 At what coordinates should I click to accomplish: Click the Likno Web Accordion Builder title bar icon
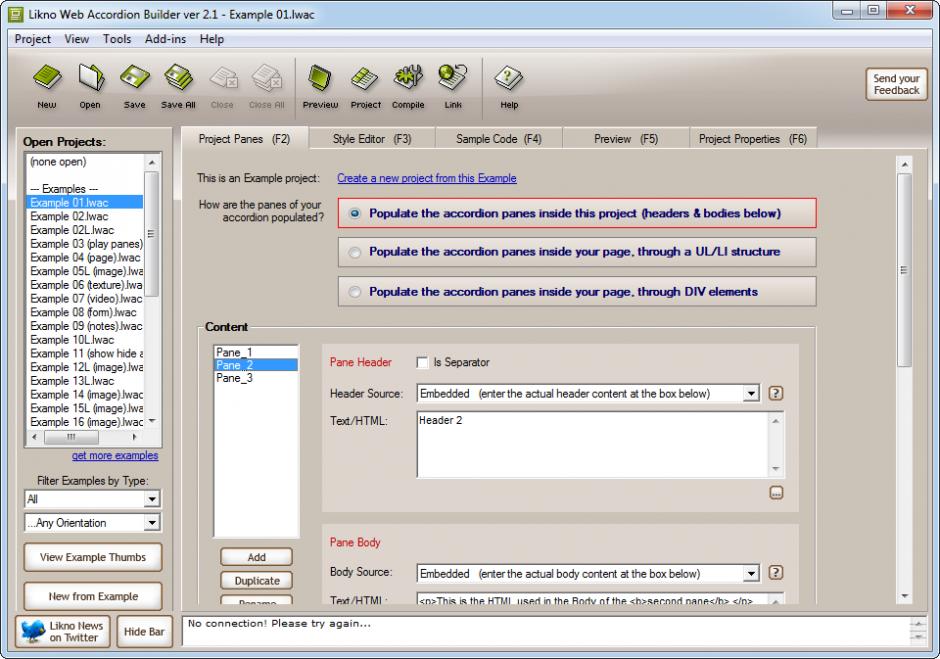tap(16, 14)
